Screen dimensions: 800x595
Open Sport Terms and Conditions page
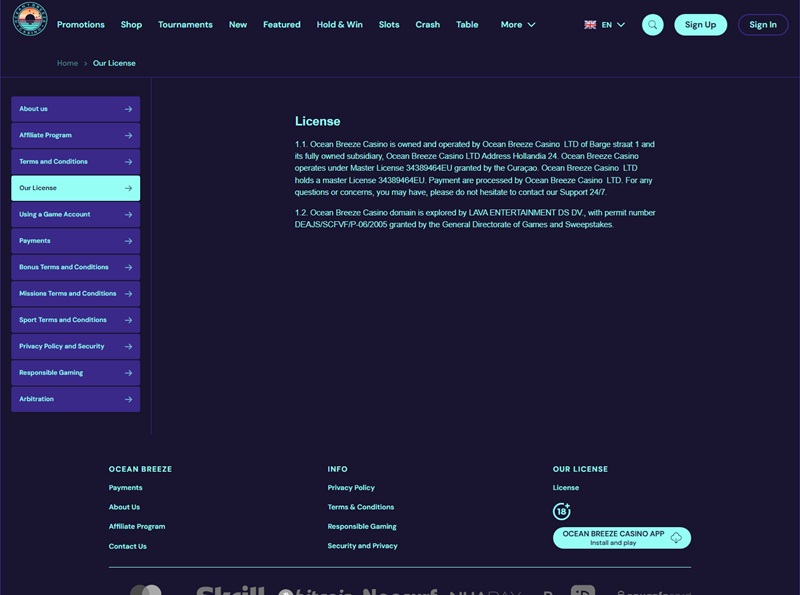tap(76, 320)
